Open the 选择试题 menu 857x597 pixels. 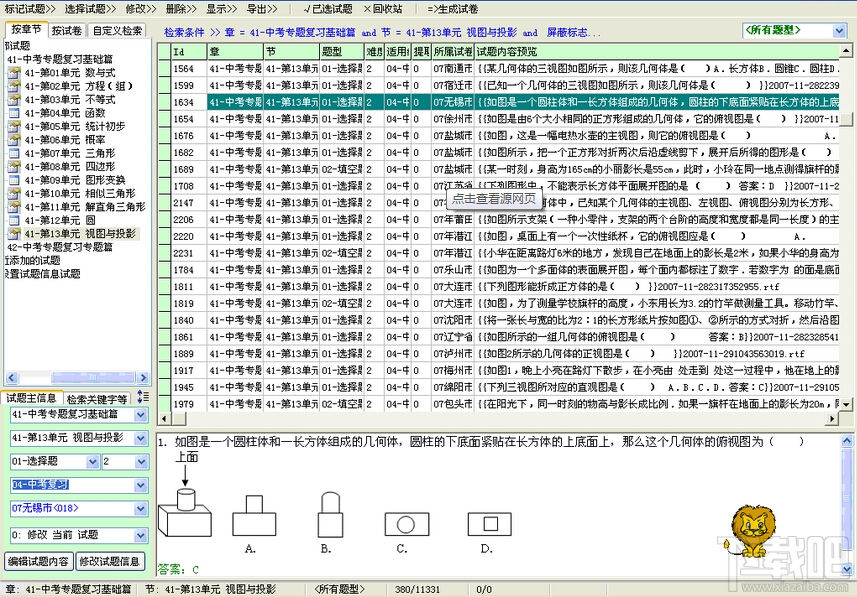tap(90, 9)
